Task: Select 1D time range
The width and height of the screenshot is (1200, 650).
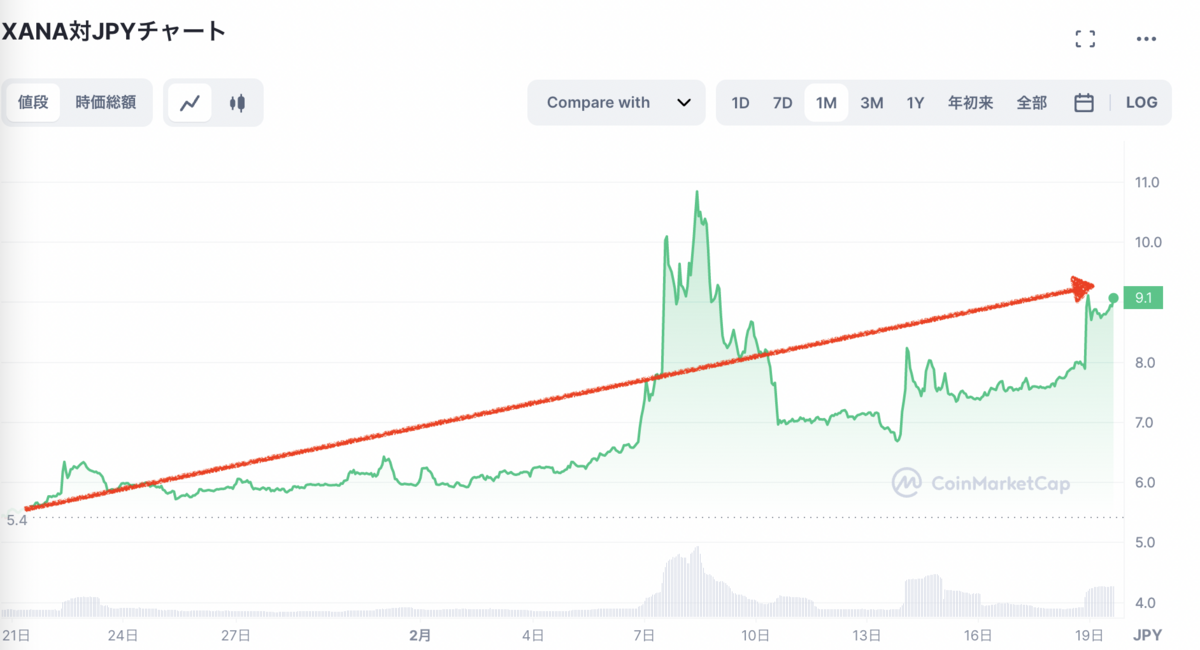Action: tap(740, 102)
